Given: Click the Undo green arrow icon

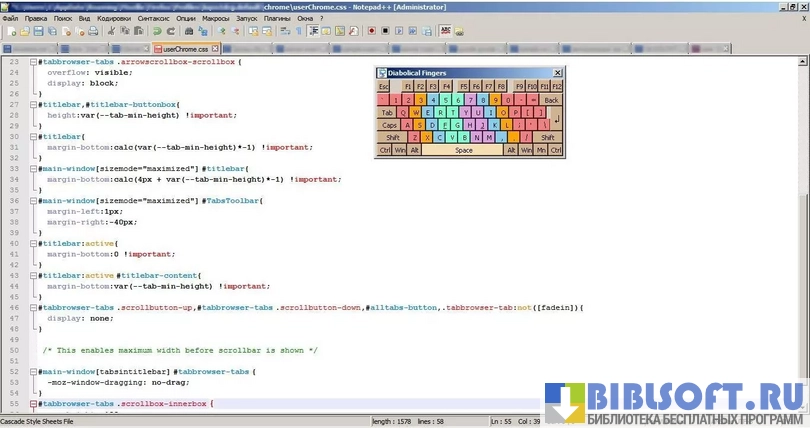Looking at the screenshot, I should [x=157, y=31].
